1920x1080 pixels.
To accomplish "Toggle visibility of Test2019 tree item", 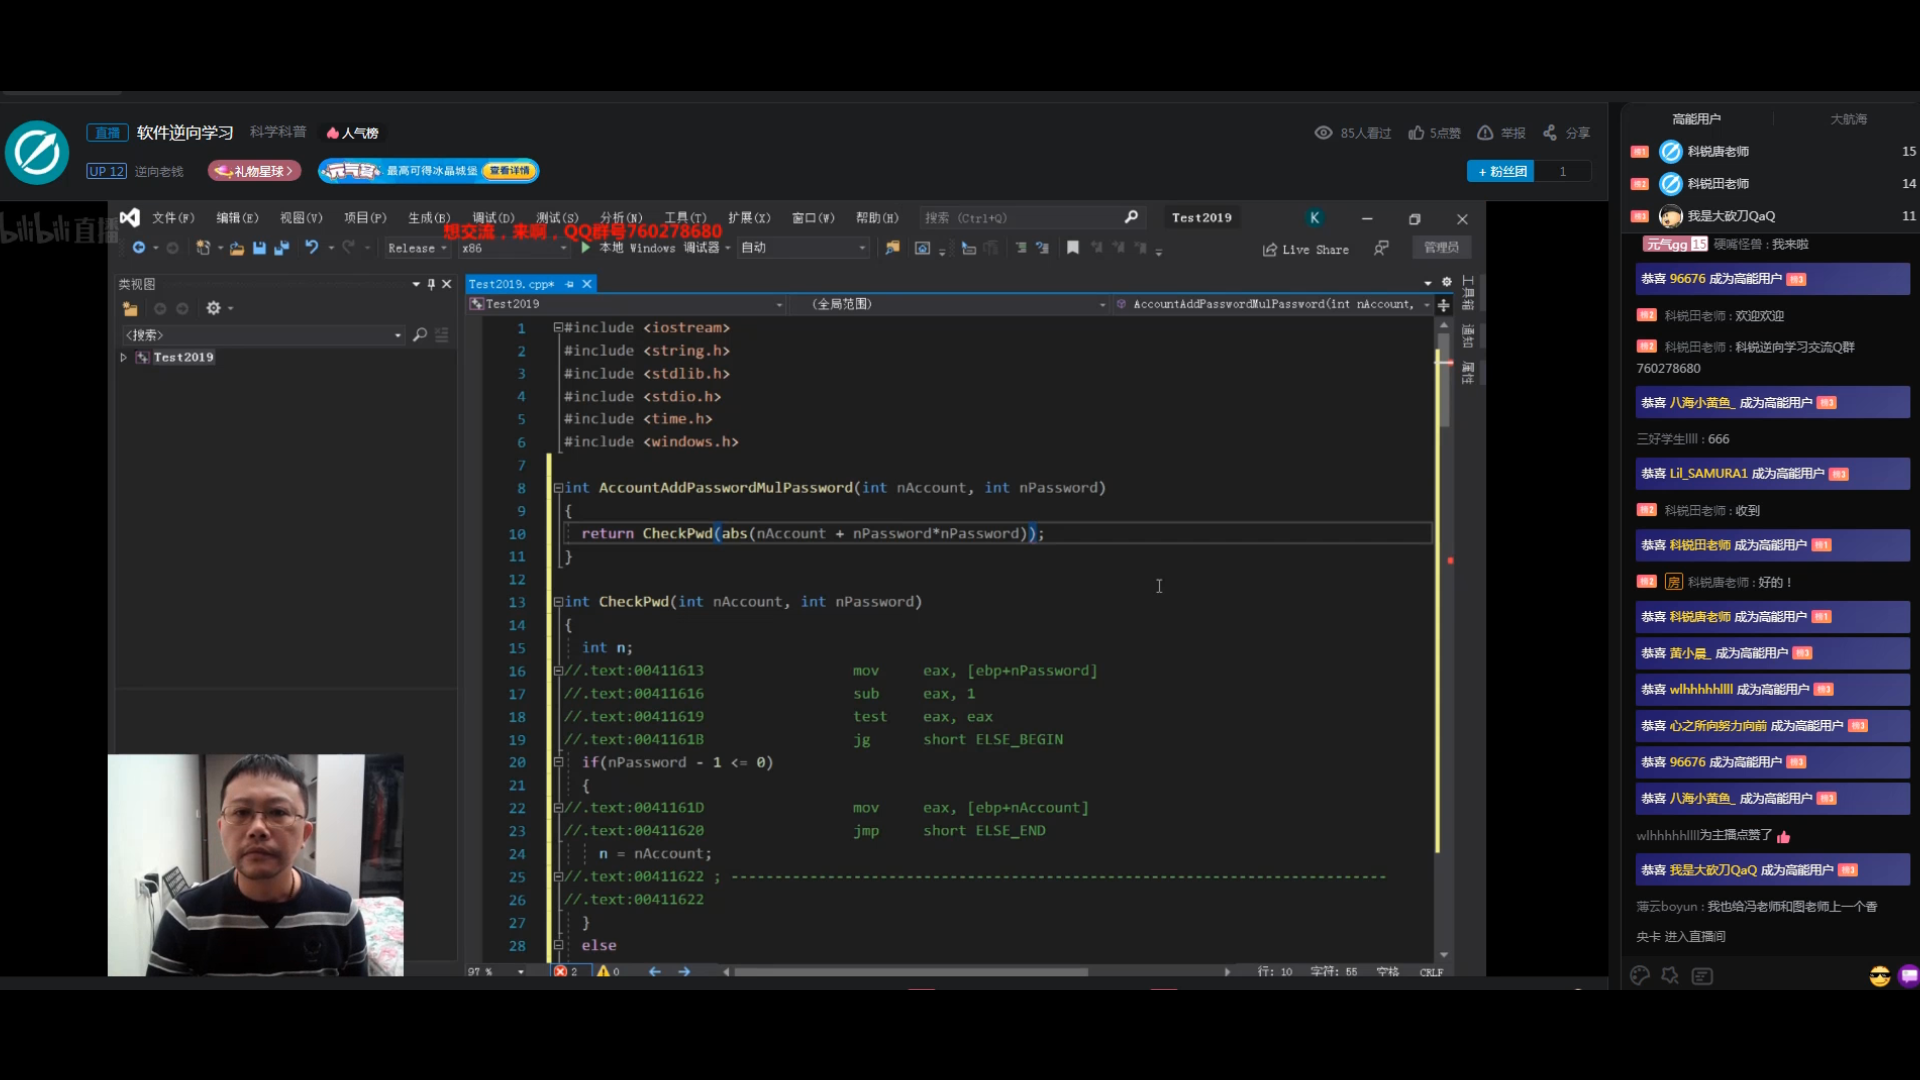I will [x=123, y=356].
